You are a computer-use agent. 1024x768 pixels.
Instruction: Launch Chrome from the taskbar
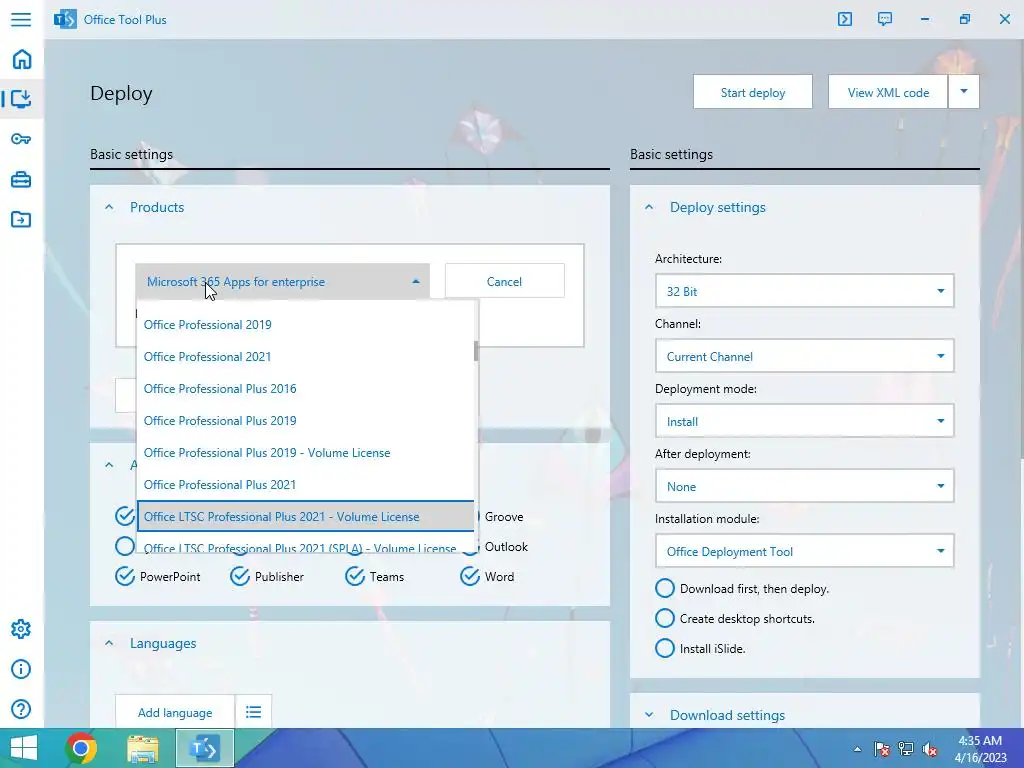81,748
